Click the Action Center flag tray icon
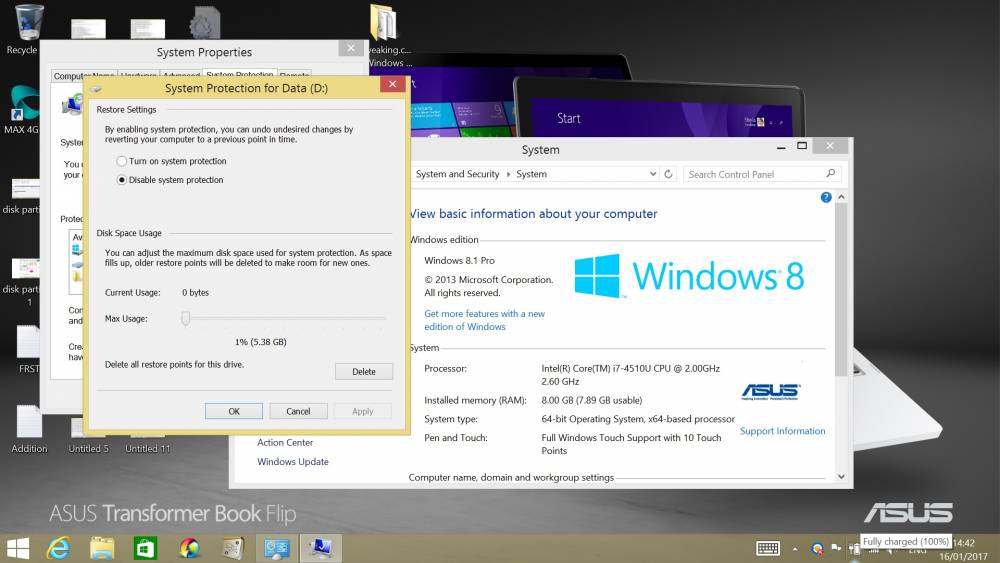Screen dimensions: 1000x563 [x=835, y=548]
